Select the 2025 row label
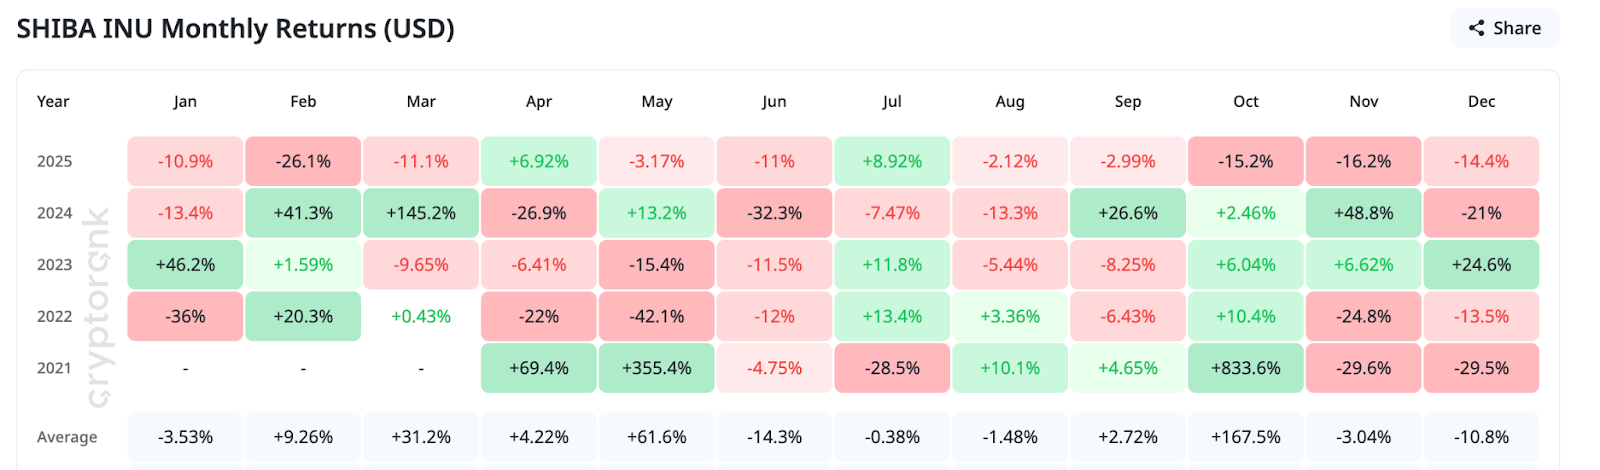The image size is (1600, 470). 55,161
